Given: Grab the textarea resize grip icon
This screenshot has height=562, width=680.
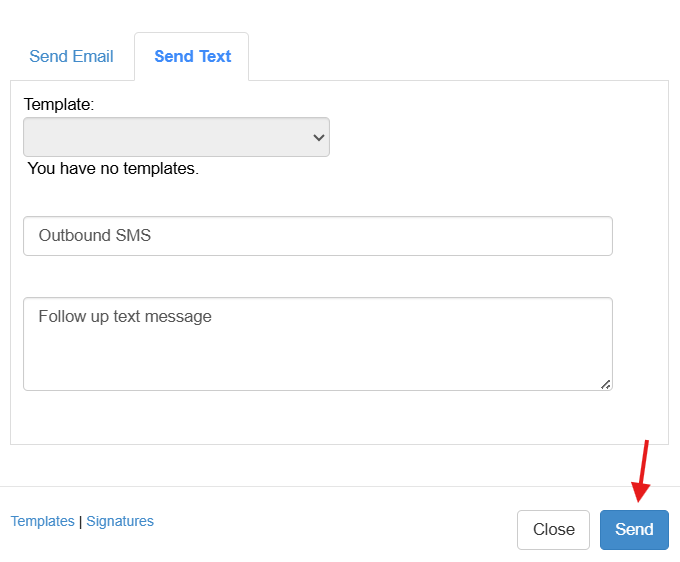Looking at the screenshot, I should pos(605,383).
